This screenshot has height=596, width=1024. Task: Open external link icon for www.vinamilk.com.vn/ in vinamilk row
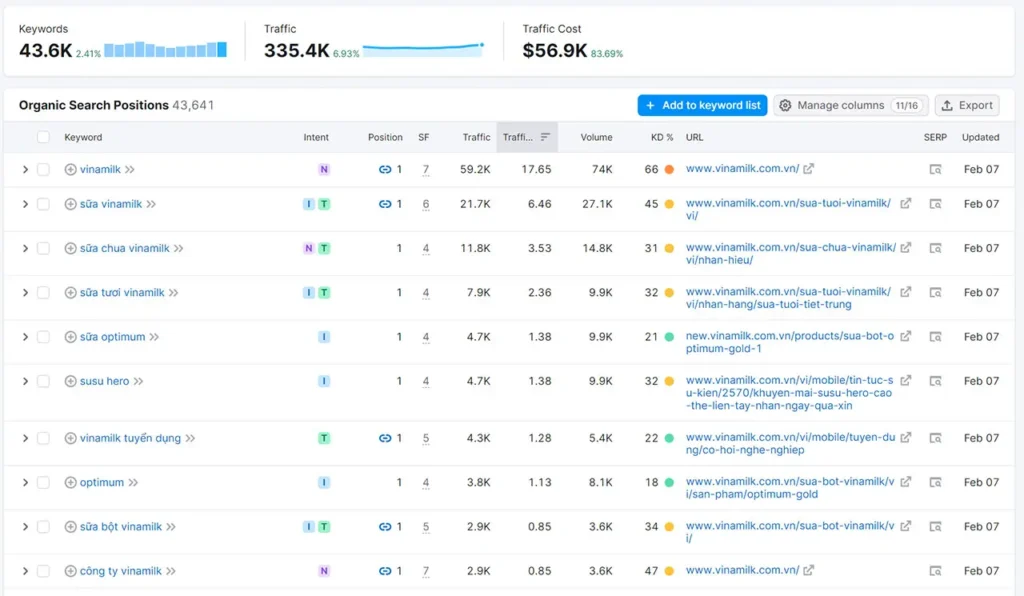coord(808,168)
